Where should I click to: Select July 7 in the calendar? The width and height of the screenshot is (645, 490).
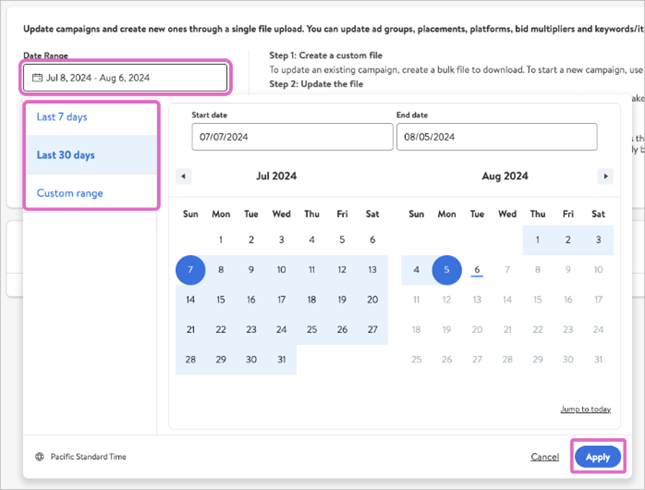[x=190, y=270]
